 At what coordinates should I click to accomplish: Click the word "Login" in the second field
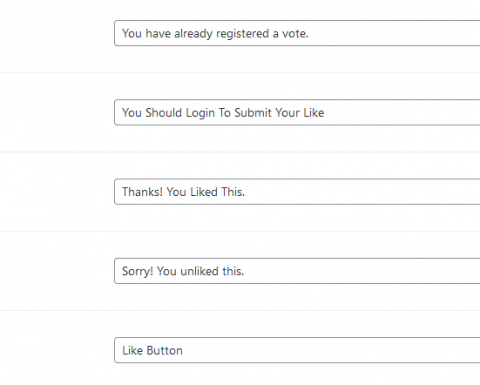pos(200,113)
